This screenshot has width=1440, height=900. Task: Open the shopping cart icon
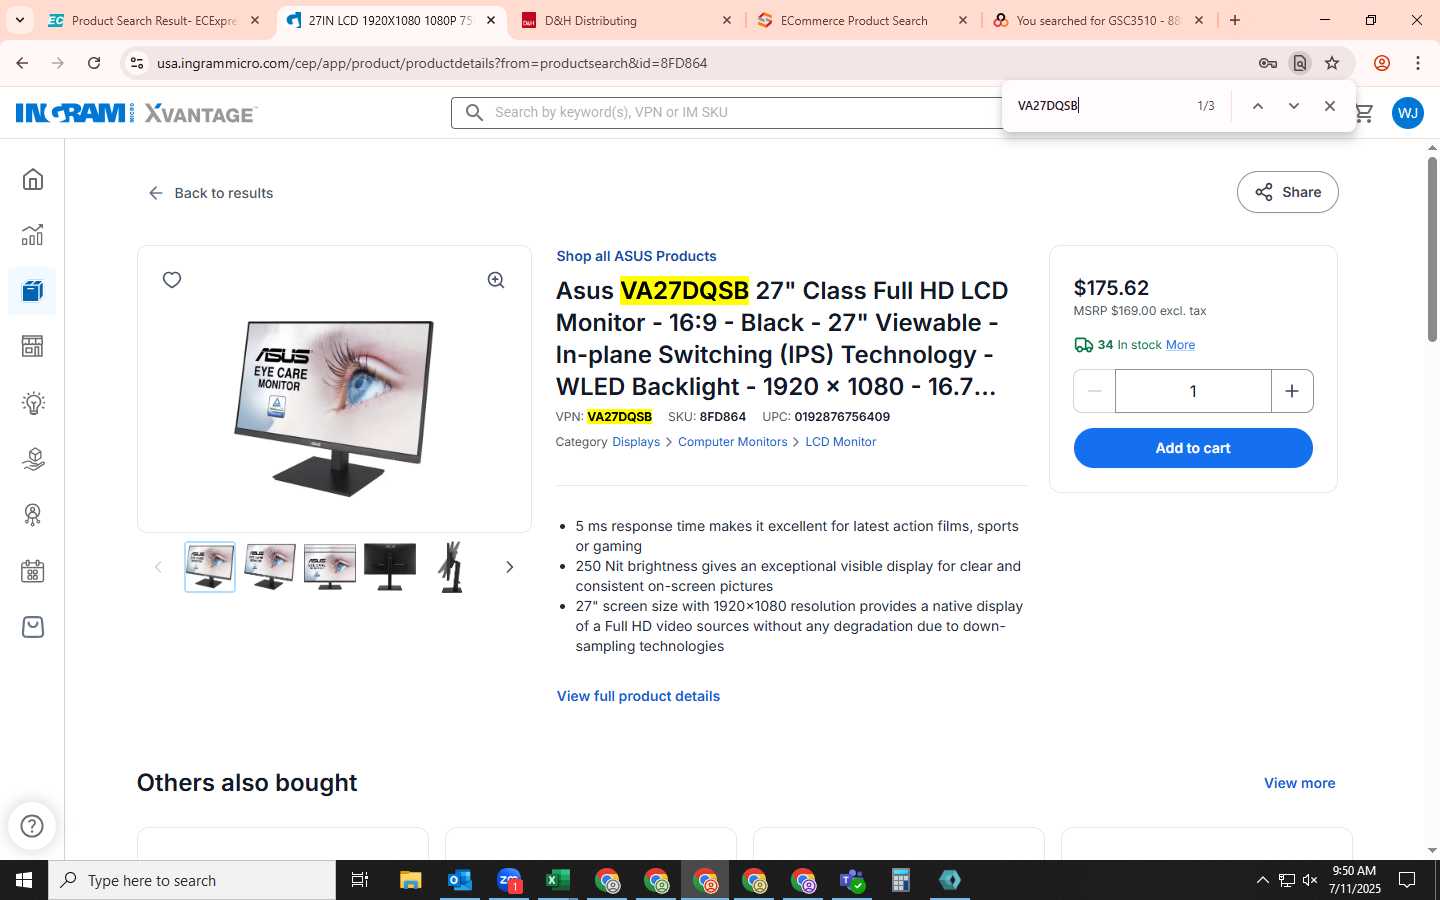point(1364,113)
